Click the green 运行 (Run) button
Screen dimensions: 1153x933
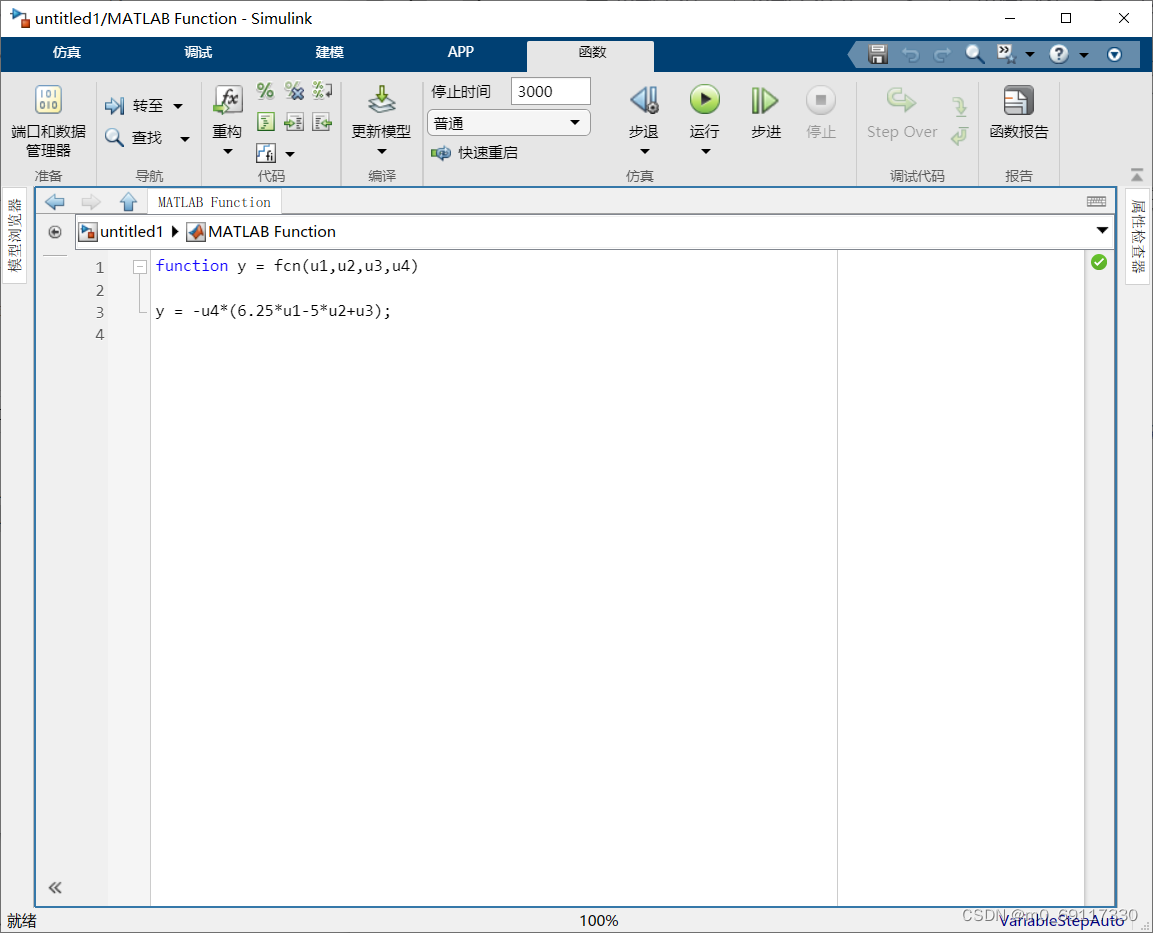[x=704, y=100]
